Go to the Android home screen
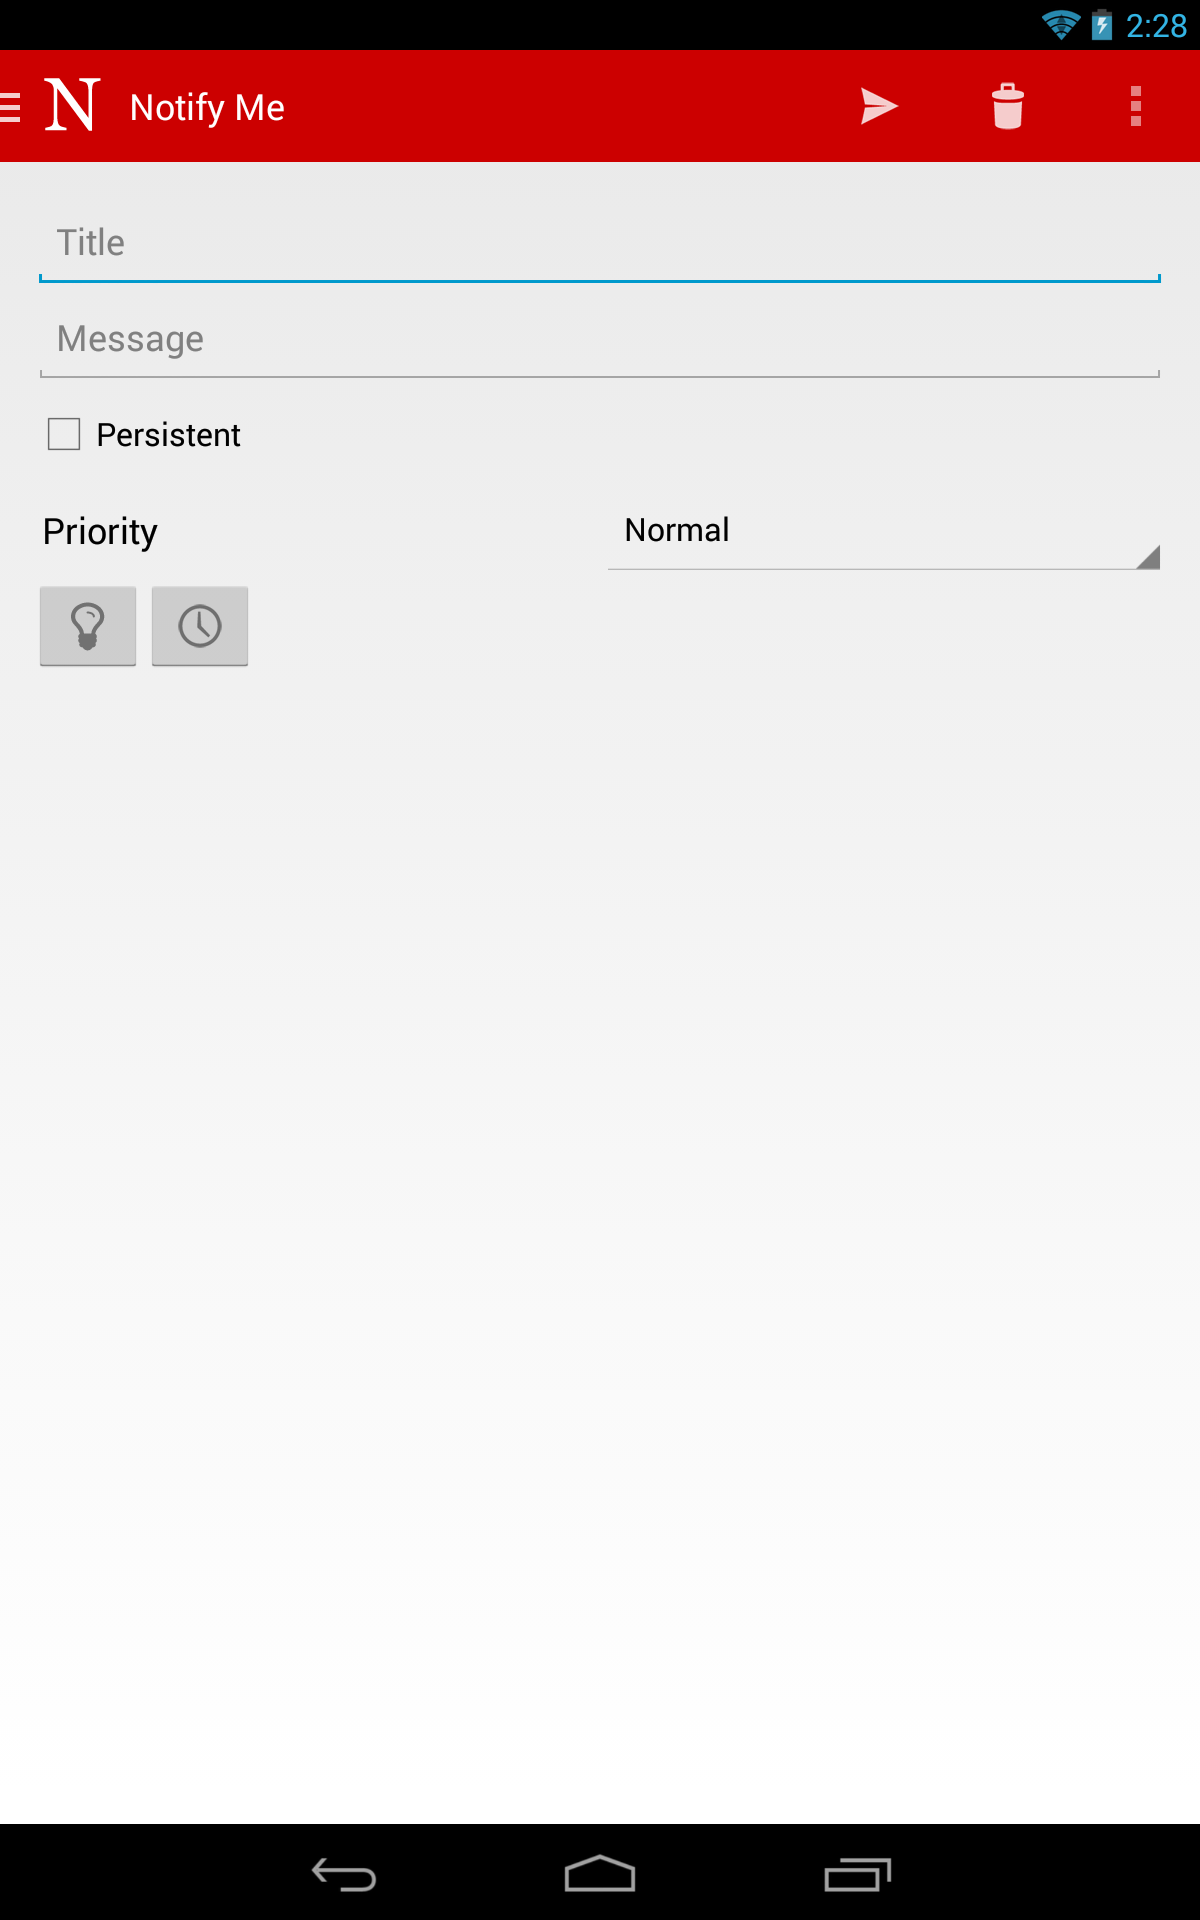The image size is (1200, 1920). [x=600, y=1874]
